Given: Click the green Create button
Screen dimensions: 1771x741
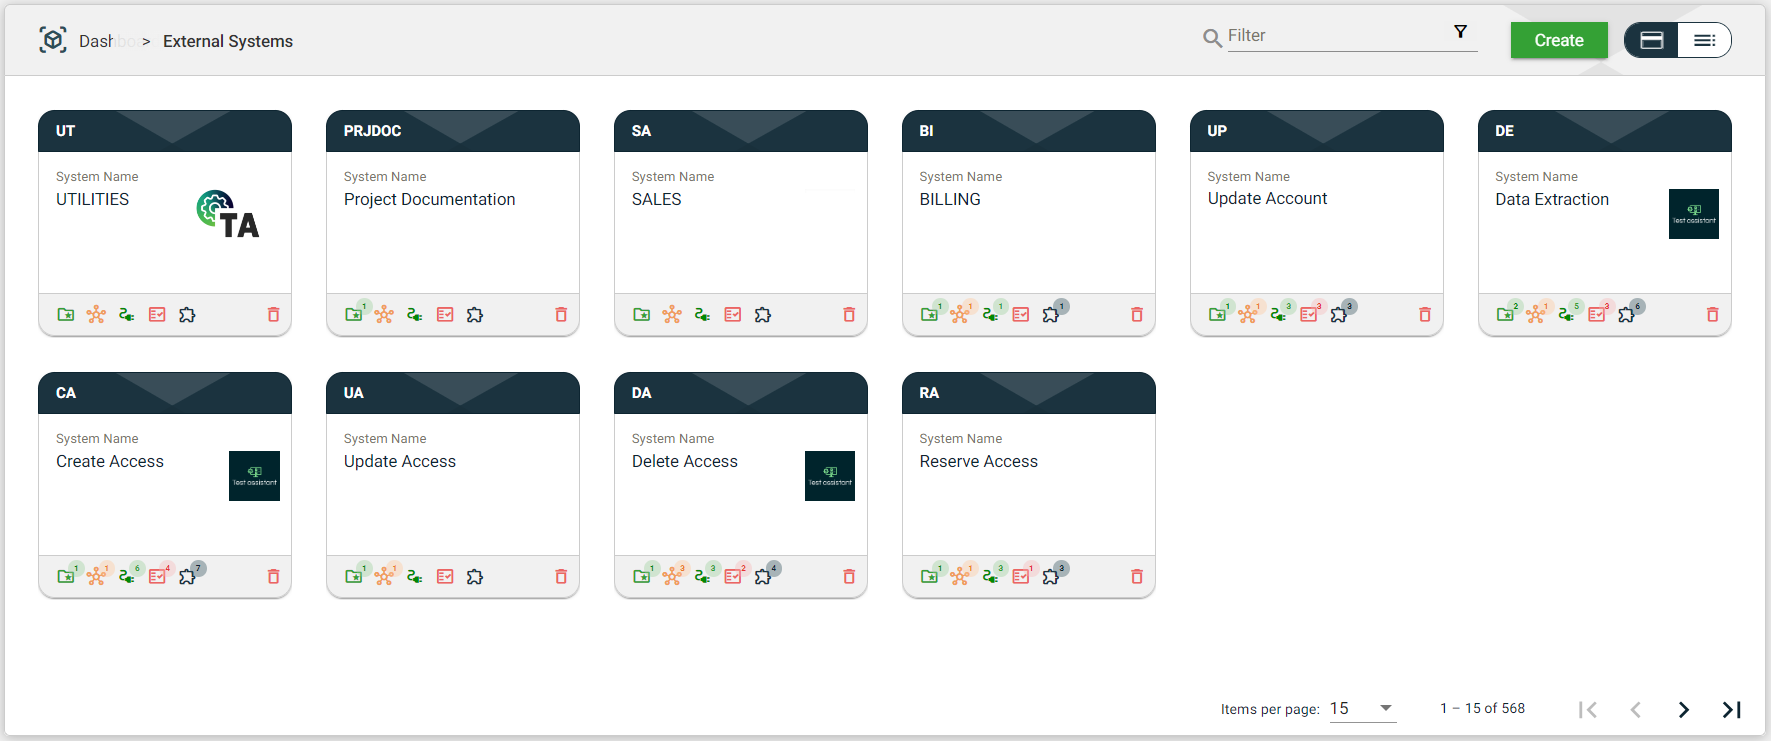Looking at the screenshot, I should (1559, 40).
